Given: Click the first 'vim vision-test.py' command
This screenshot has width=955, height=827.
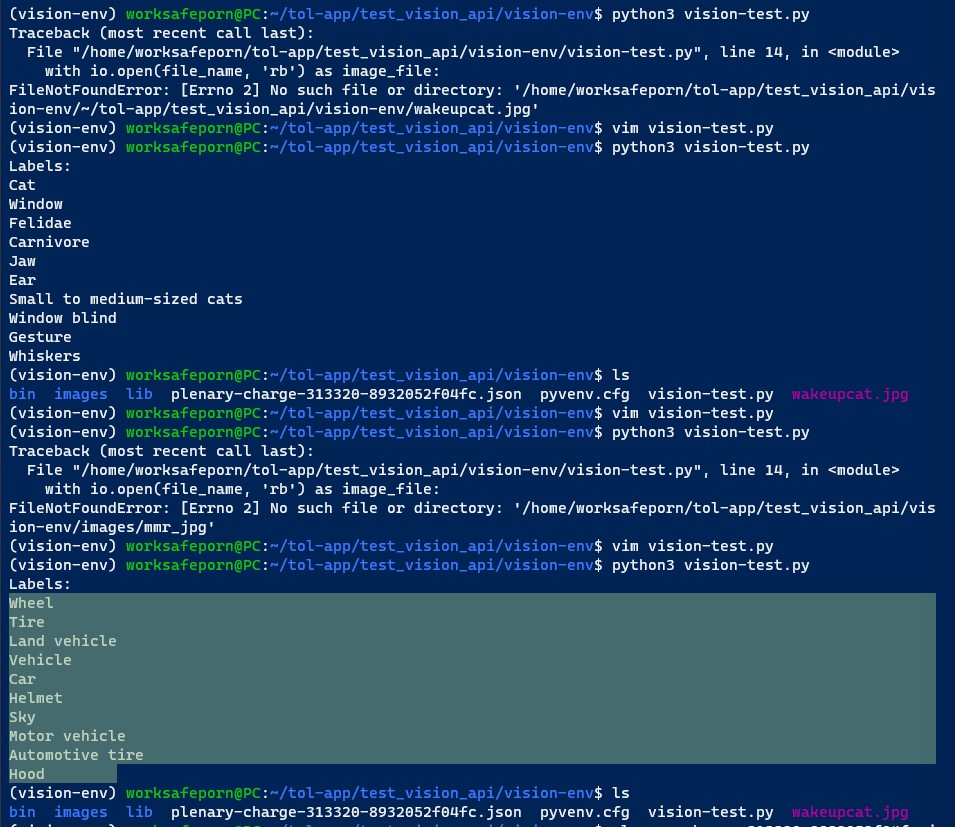Looking at the screenshot, I should [692, 128].
